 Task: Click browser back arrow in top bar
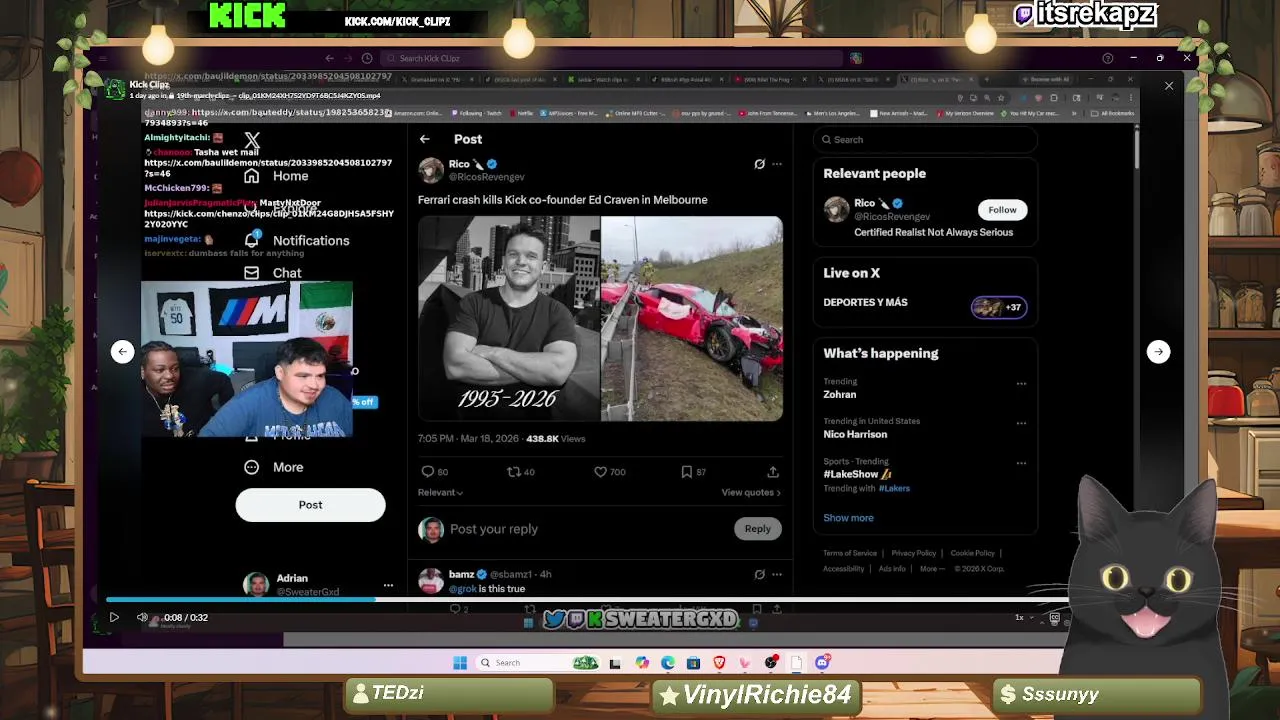point(329,58)
